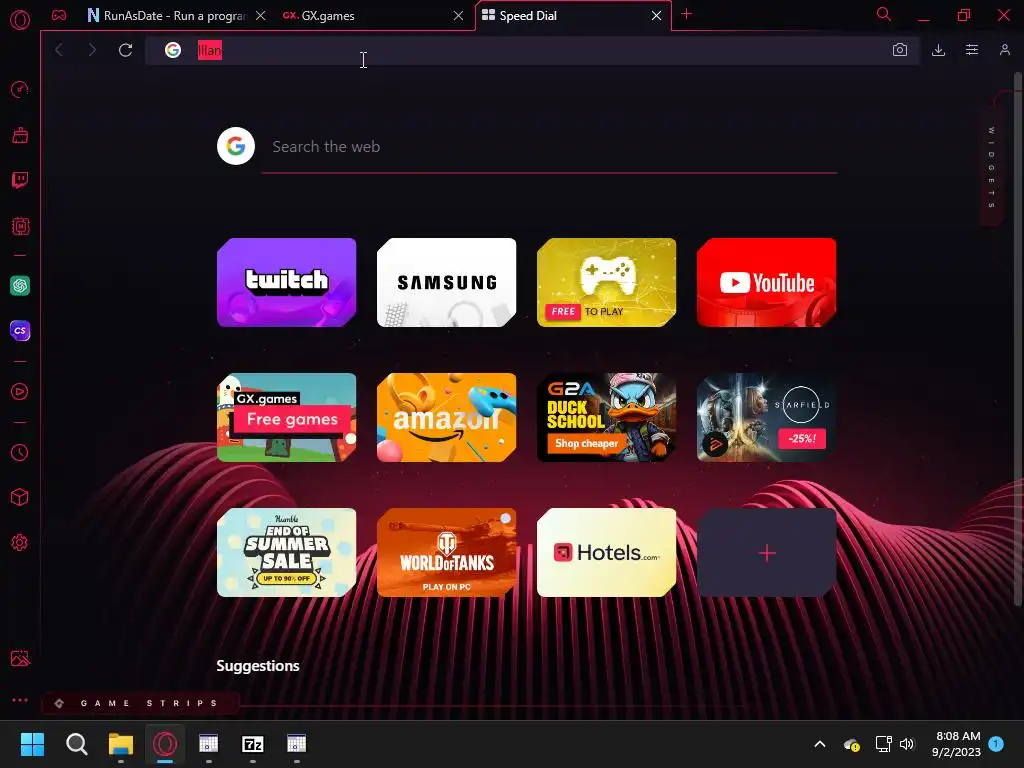Open Extensions cube icon in sidebar
The image size is (1024, 768).
pyautogui.click(x=20, y=498)
